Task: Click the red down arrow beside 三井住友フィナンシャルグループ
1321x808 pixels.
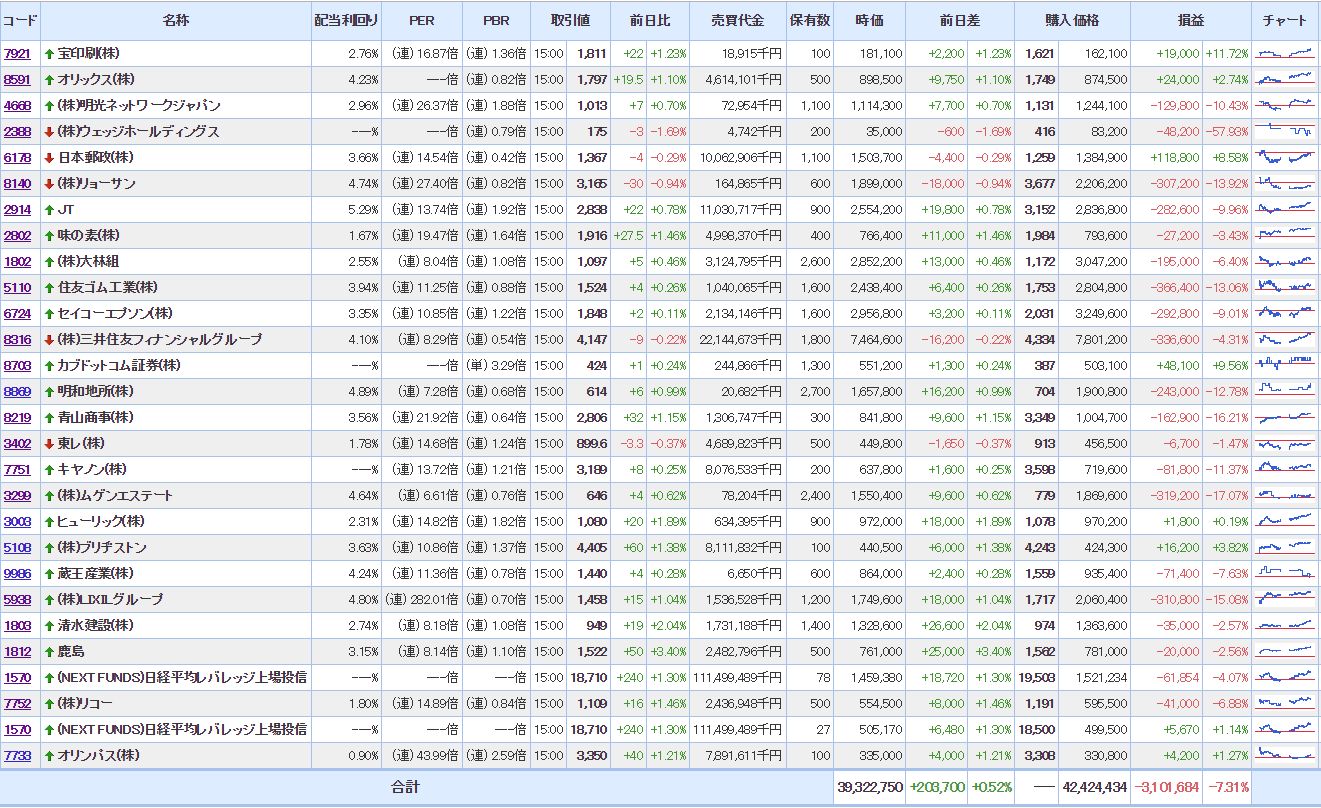Action: pos(49,339)
